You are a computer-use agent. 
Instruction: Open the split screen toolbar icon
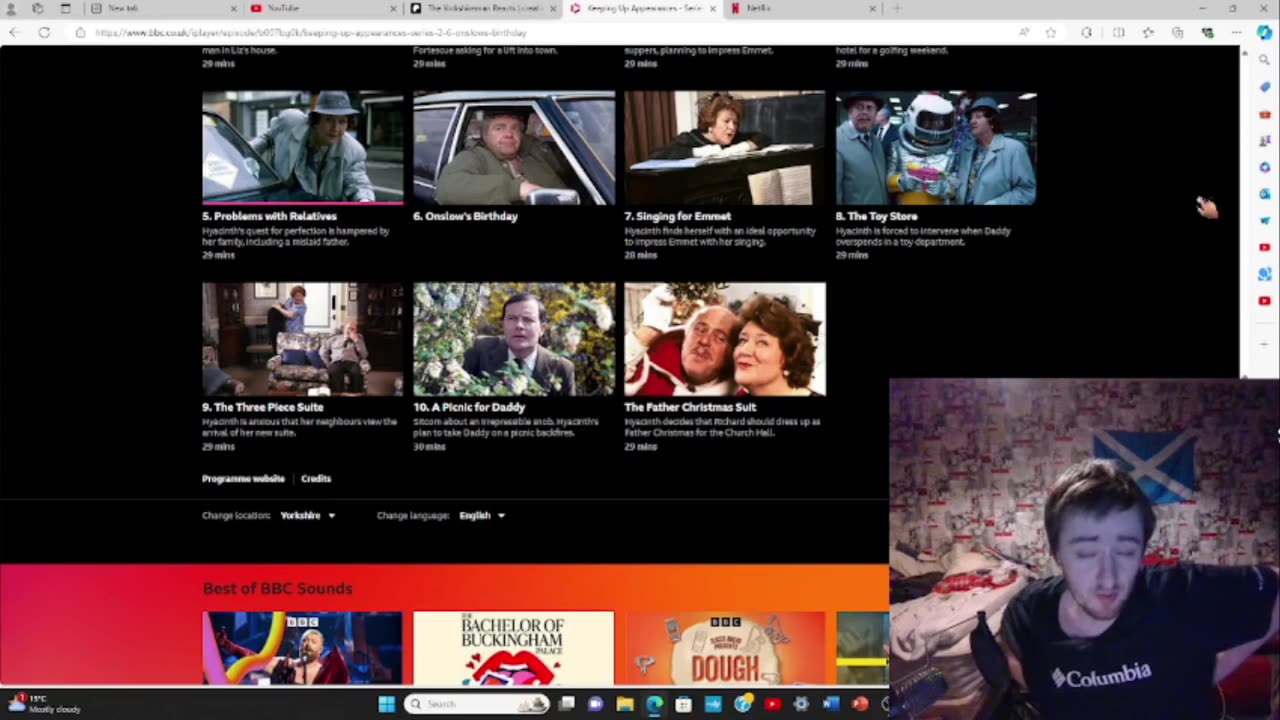pos(1118,33)
